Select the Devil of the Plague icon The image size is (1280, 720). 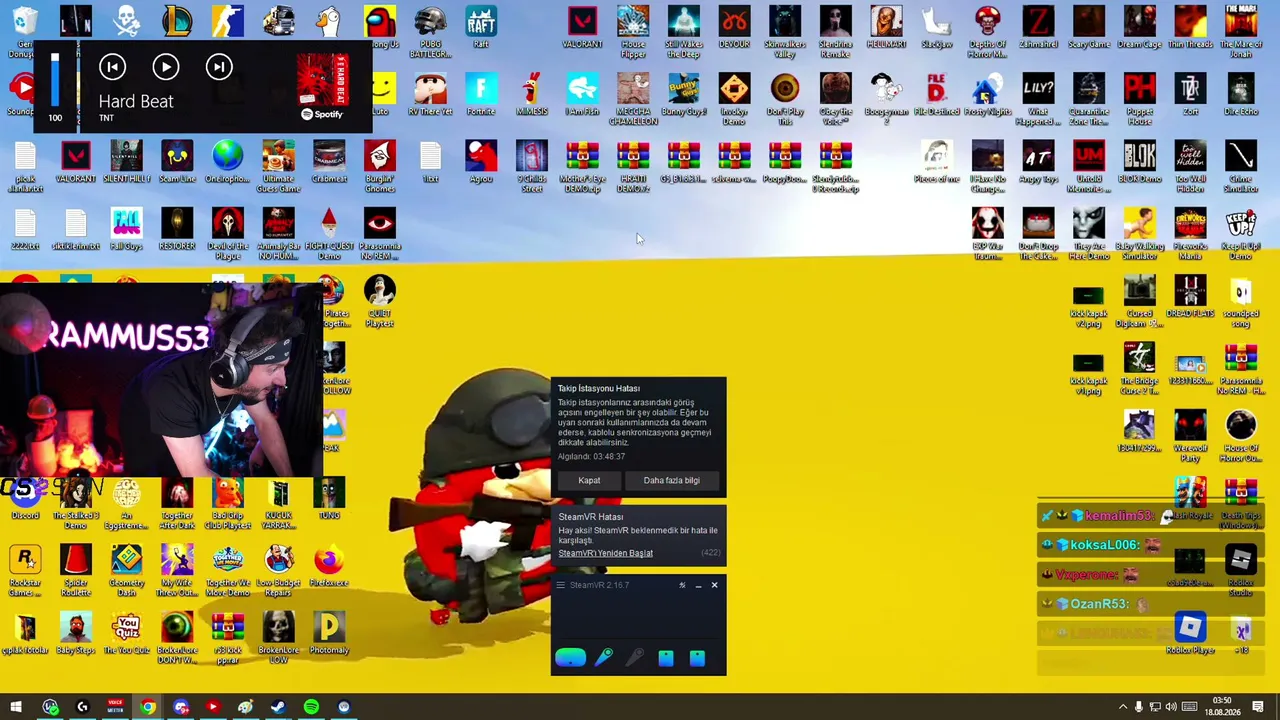228,234
